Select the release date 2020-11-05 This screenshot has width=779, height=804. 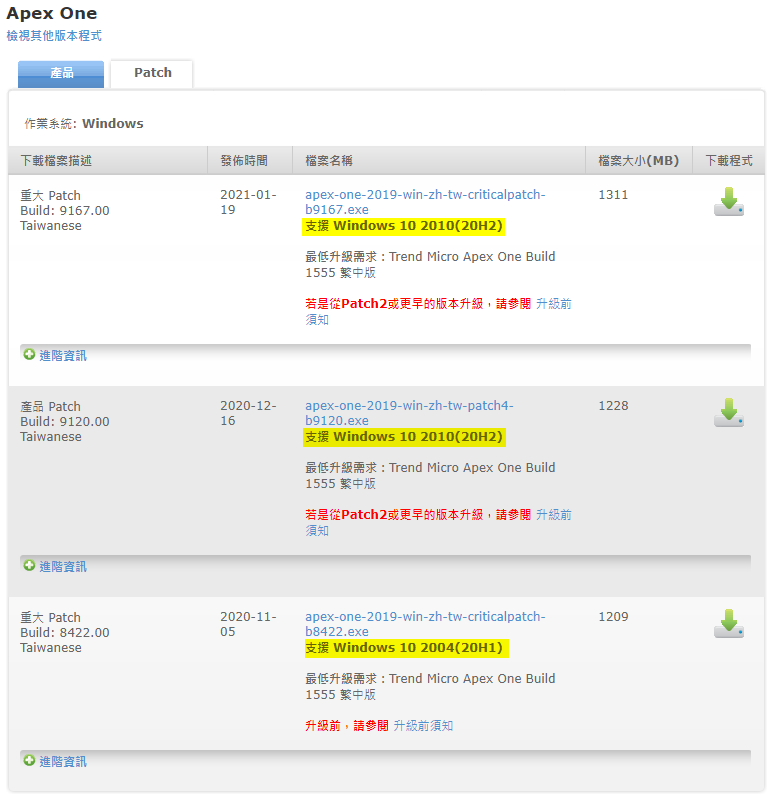point(248,624)
